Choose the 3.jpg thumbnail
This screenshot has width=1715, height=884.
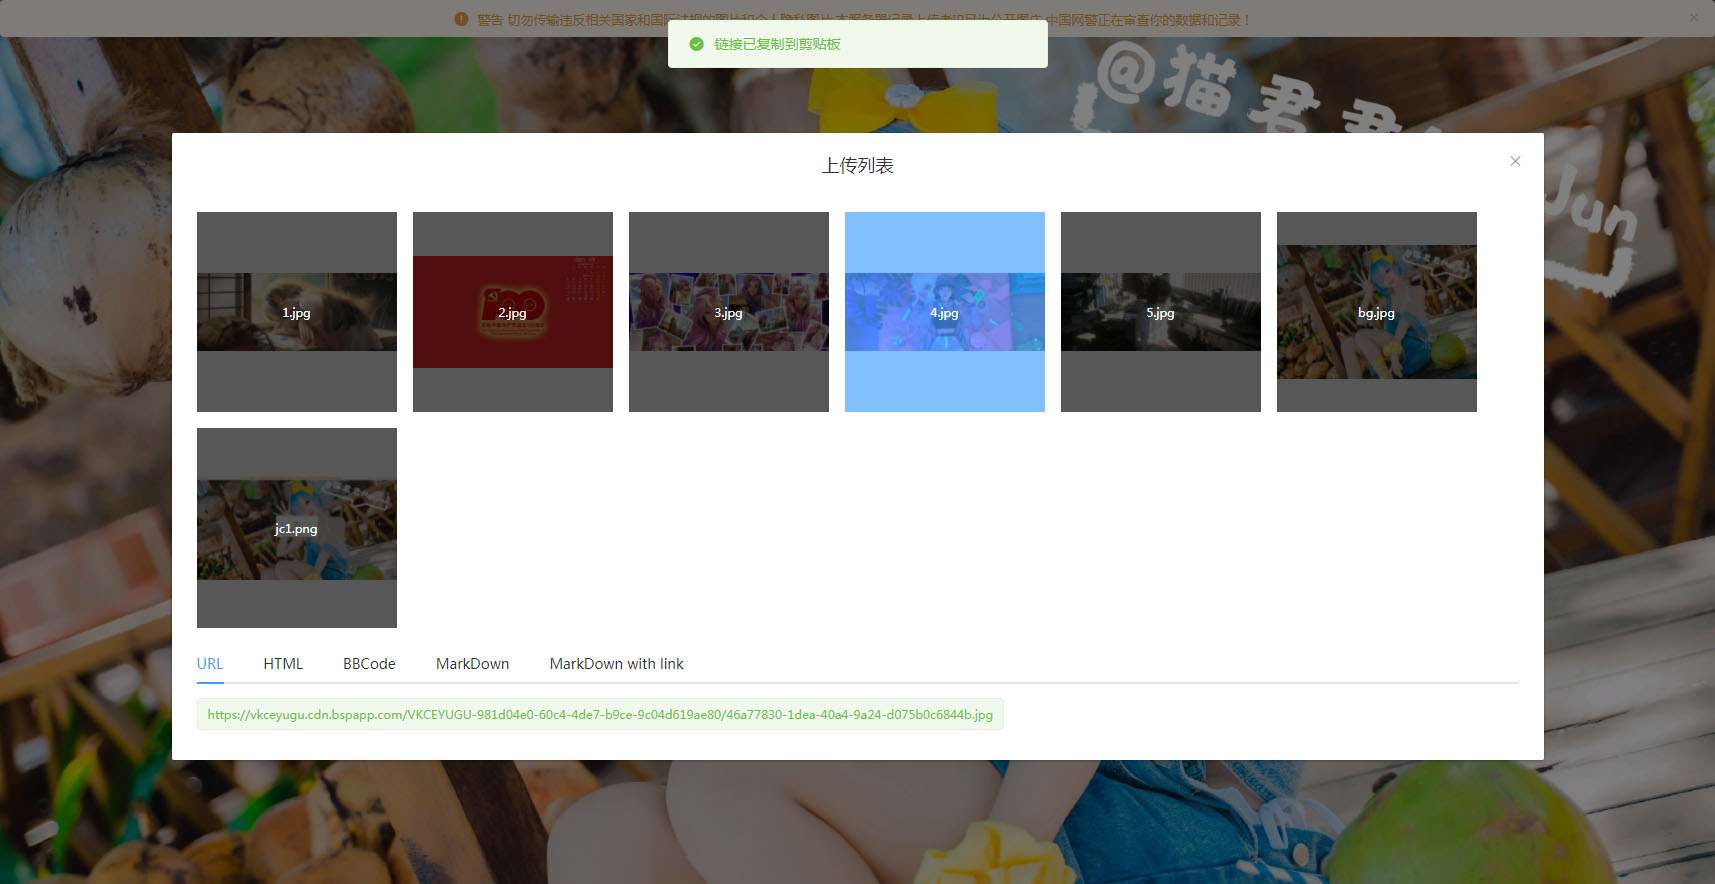pyautogui.click(x=729, y=312)
